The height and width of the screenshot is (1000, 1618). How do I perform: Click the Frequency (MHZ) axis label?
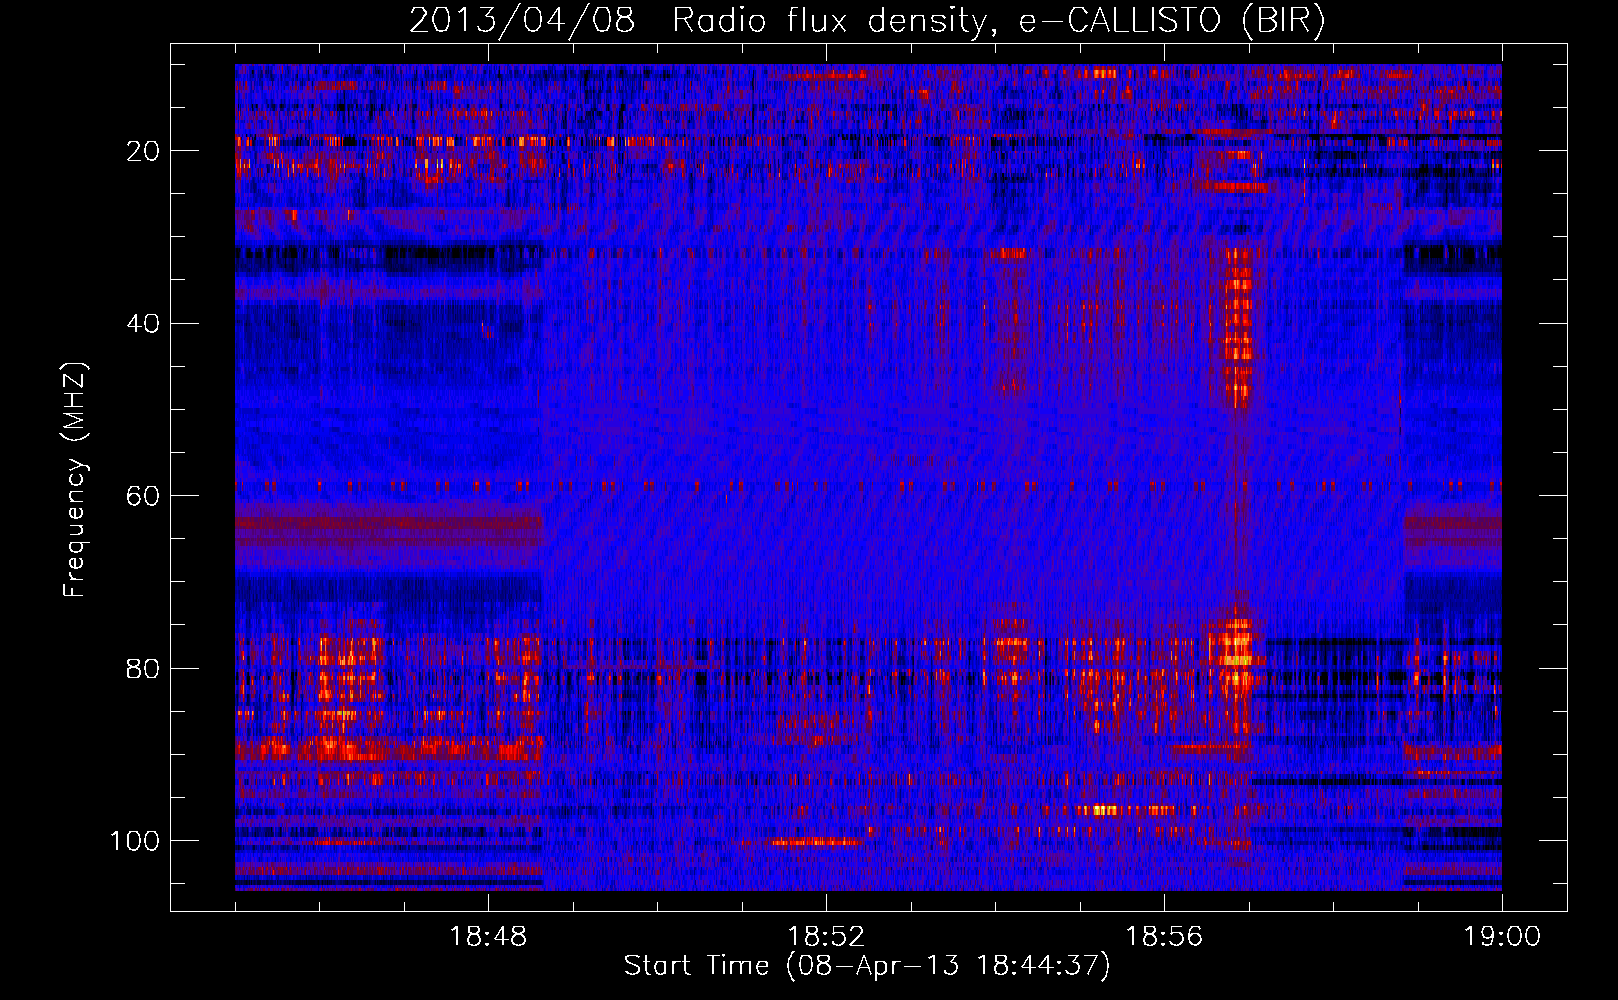[75, 480]
